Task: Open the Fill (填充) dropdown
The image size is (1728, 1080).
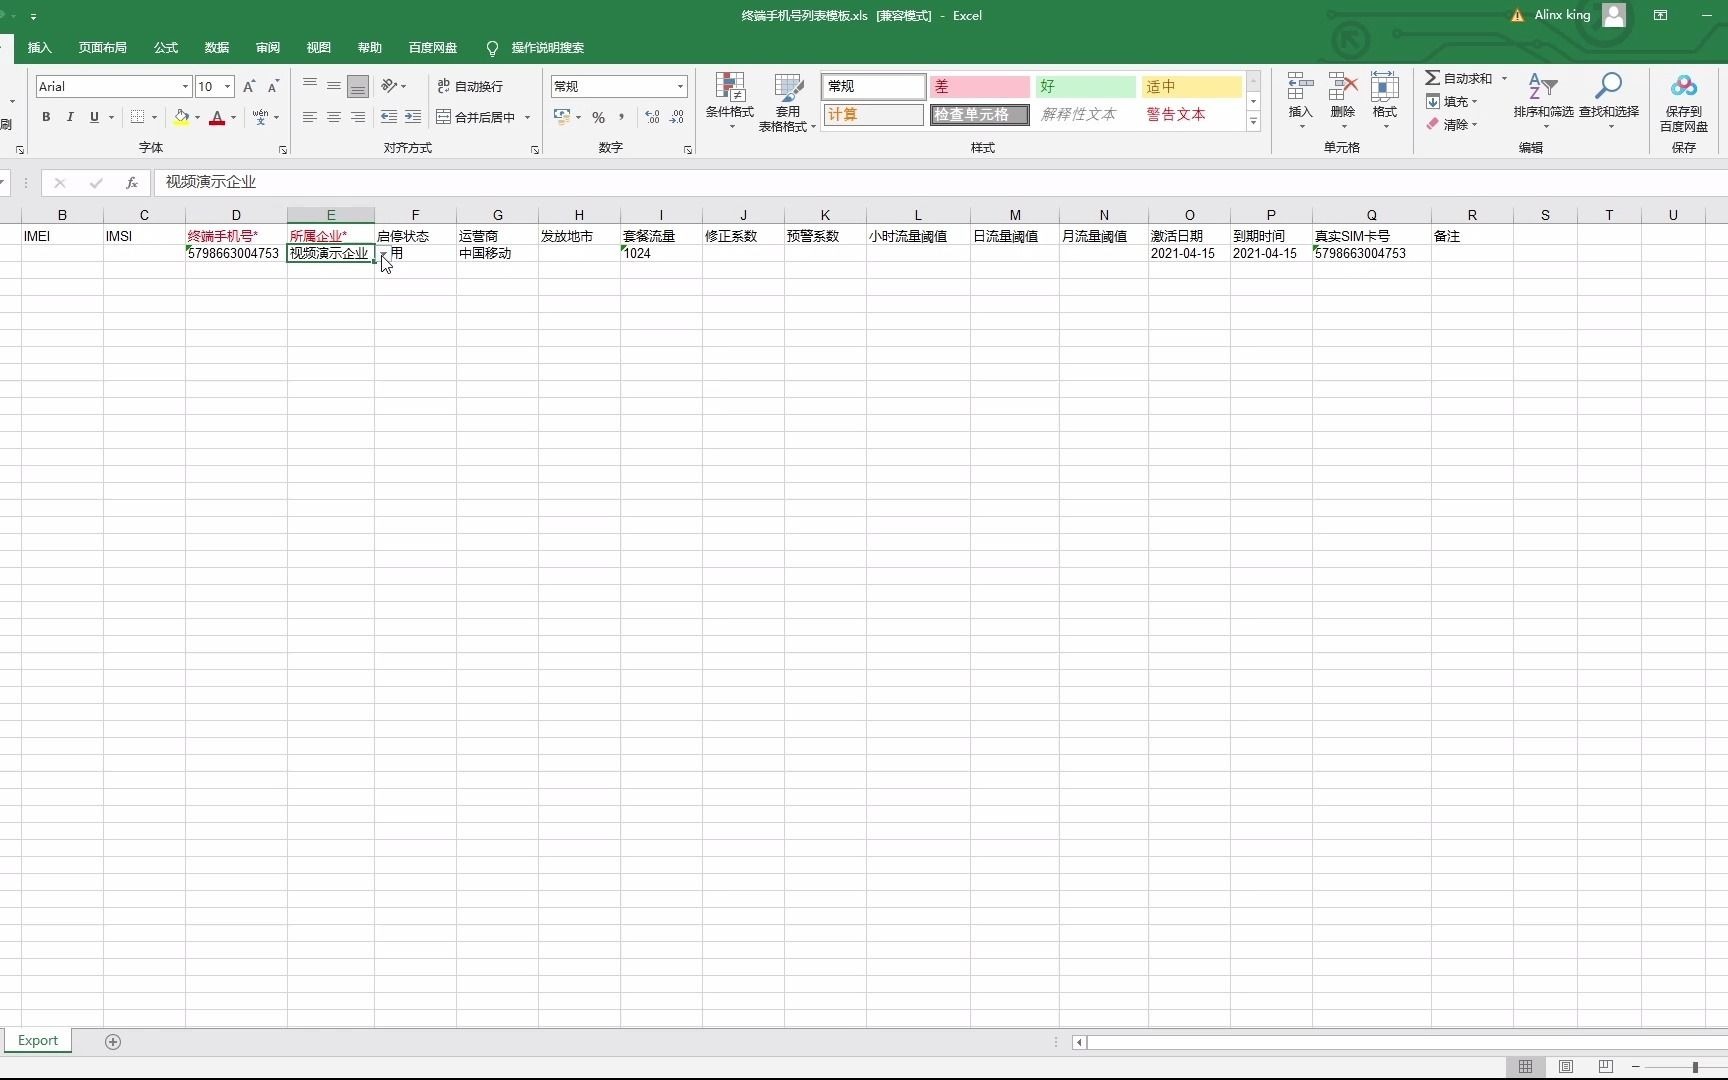Action: click(x=1451, y=101)
